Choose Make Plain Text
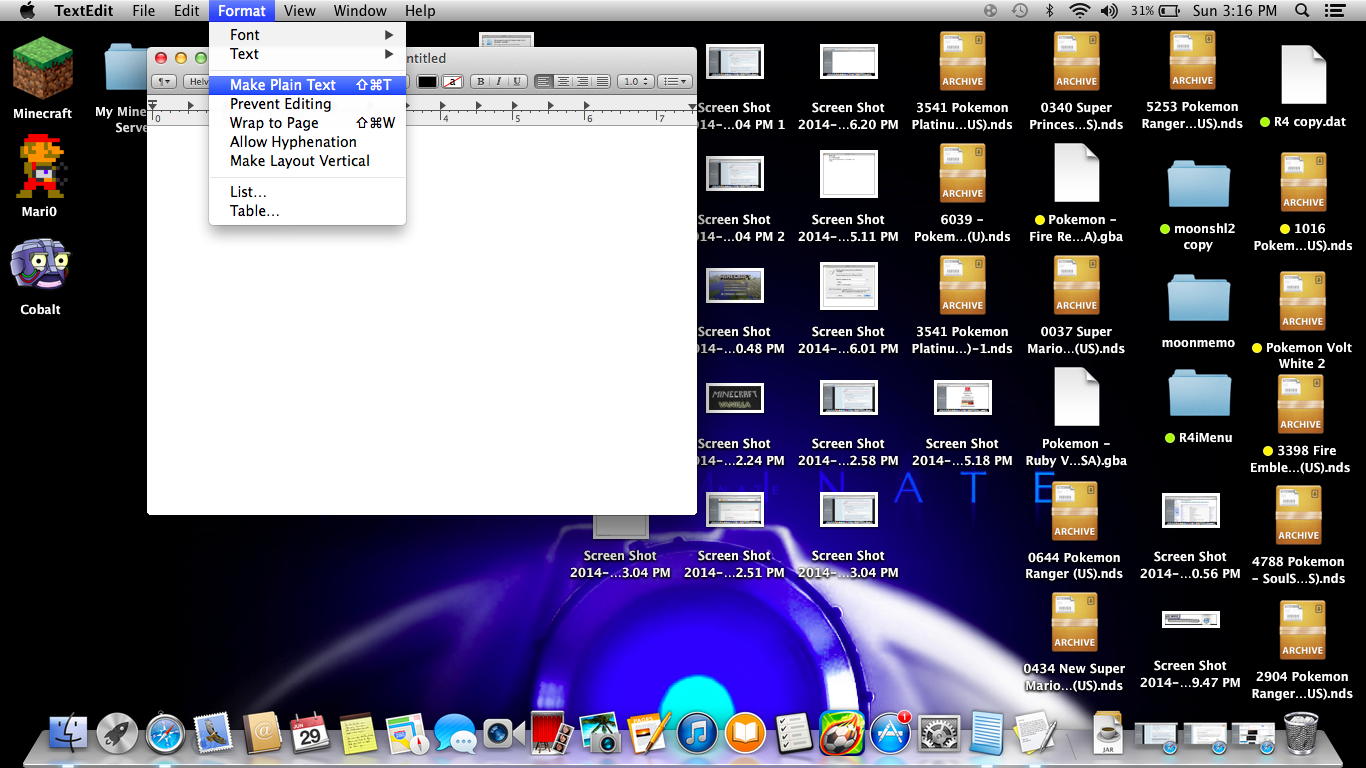This screenshot has width=1366, height=768. pos(308,85)
